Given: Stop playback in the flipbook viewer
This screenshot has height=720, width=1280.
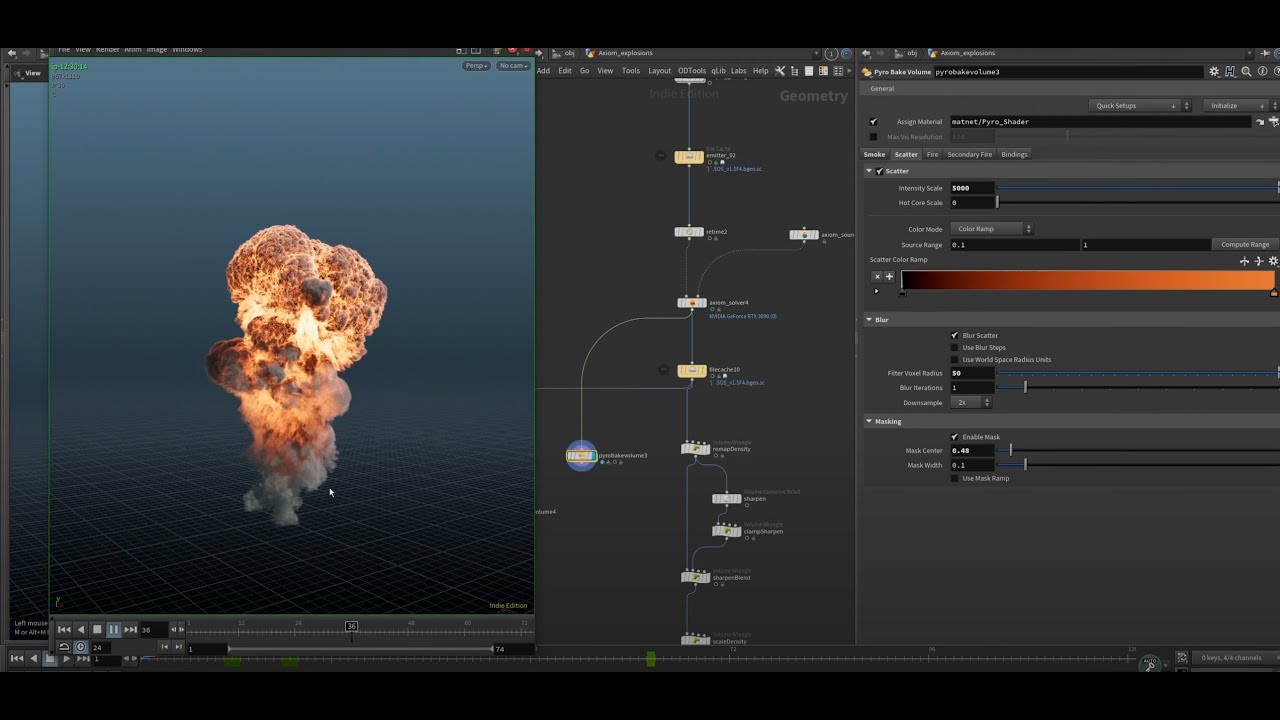Looking at the screenshot, I should click(97, 629).
